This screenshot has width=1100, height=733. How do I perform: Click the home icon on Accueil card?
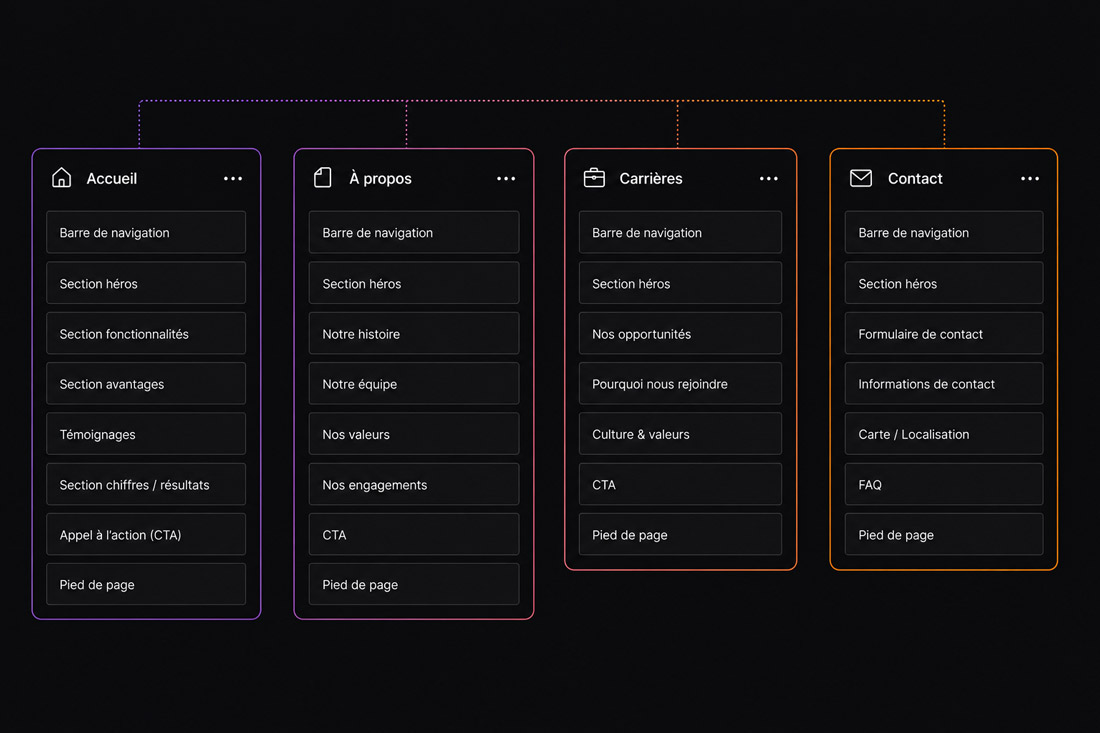click(x=62, y=177)
